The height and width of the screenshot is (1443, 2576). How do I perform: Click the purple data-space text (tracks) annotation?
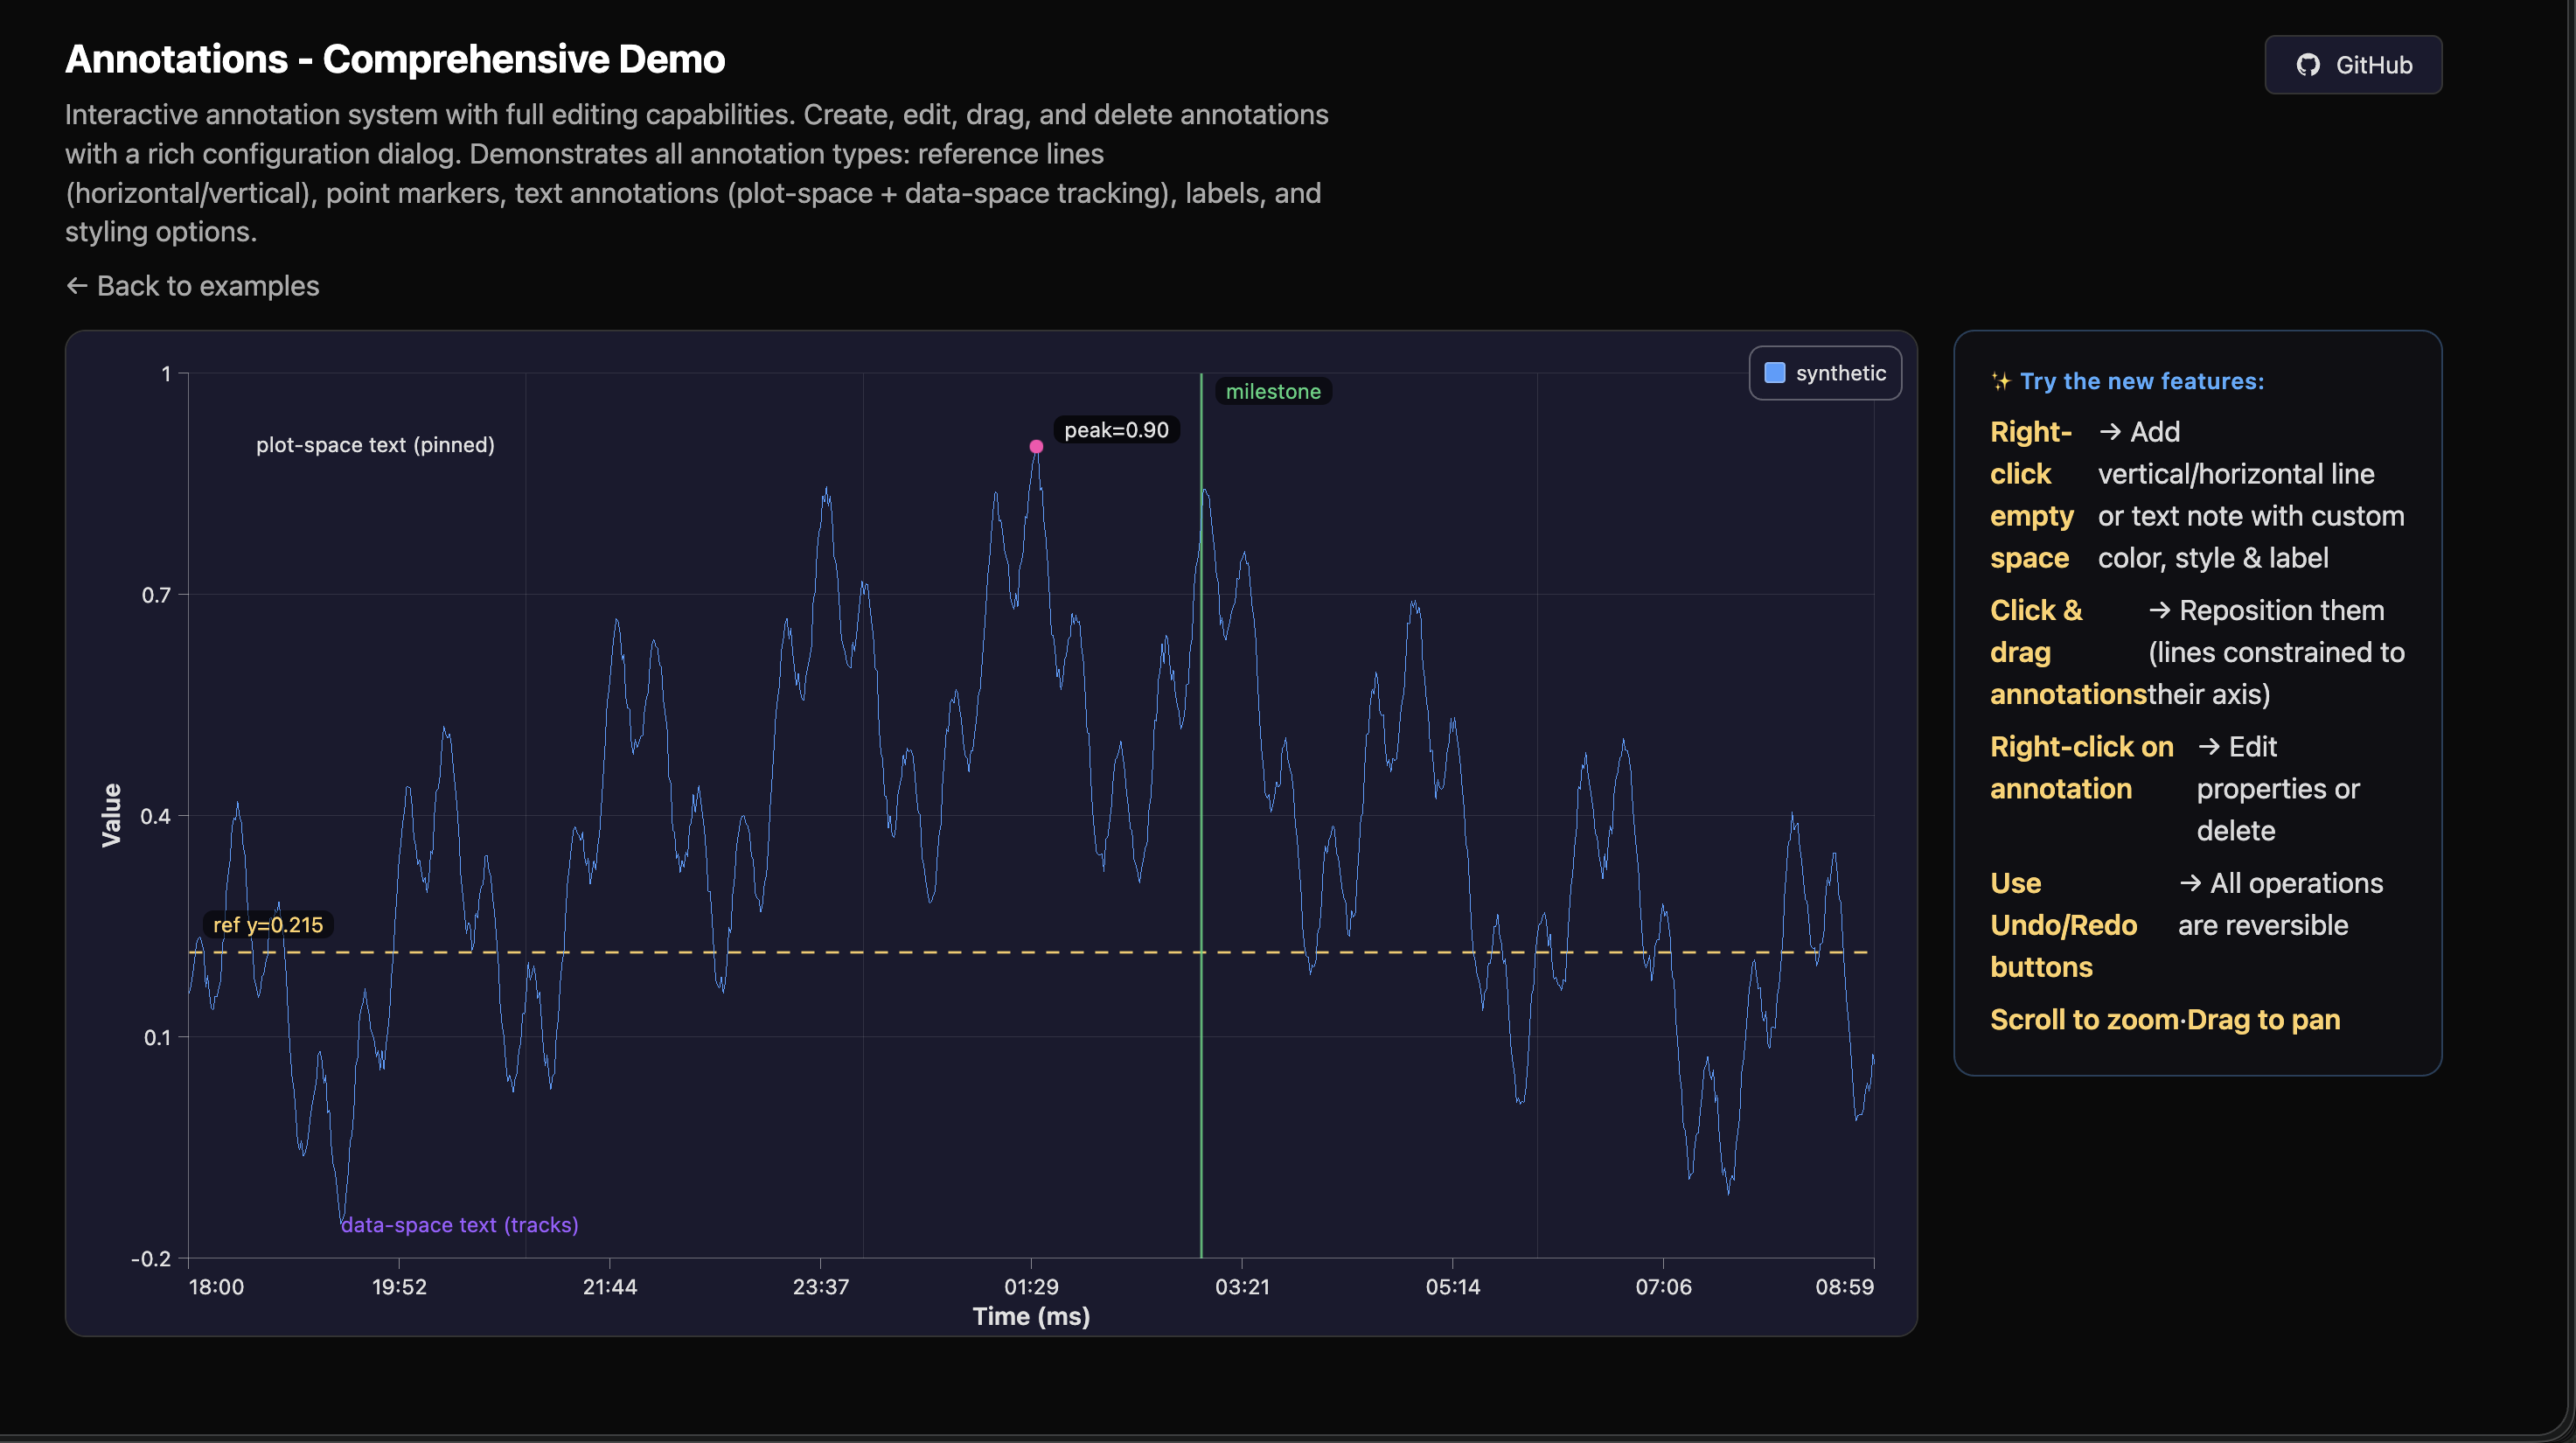[x=459, y=1225]
